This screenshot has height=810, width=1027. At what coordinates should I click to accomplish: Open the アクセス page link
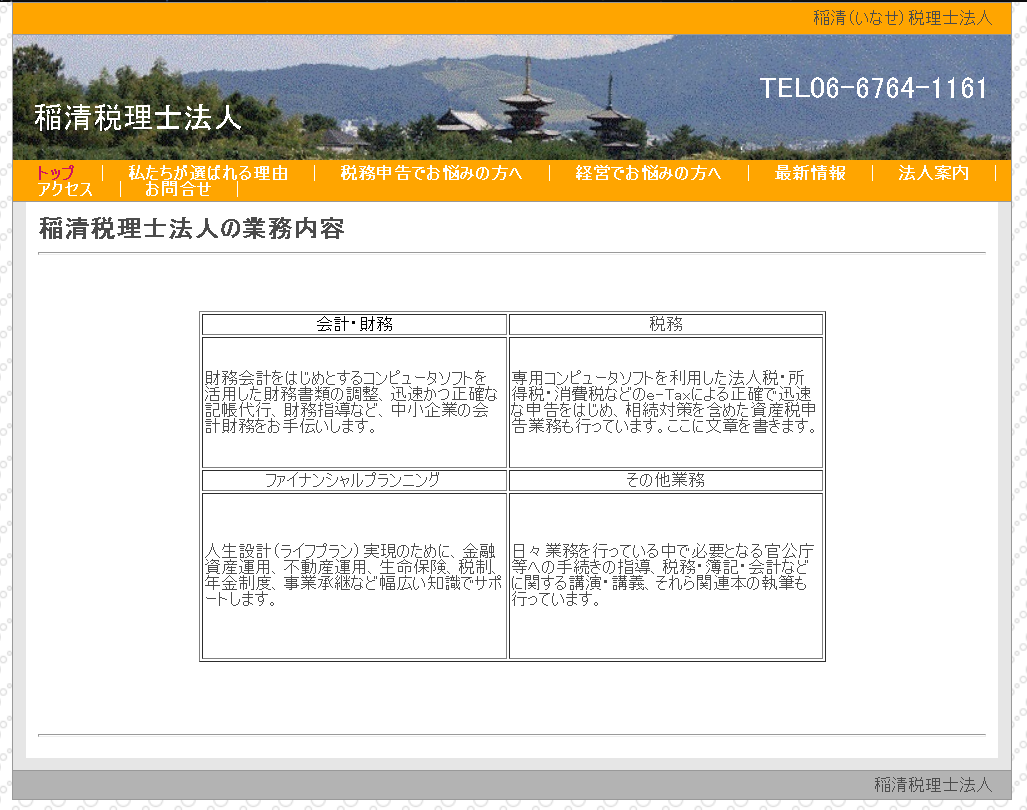click(x=65, y=189)
